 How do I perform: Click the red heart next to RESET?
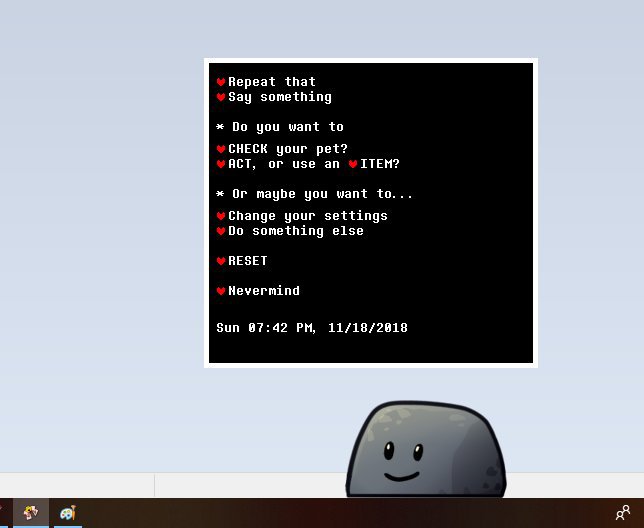(x=221, y=261)
